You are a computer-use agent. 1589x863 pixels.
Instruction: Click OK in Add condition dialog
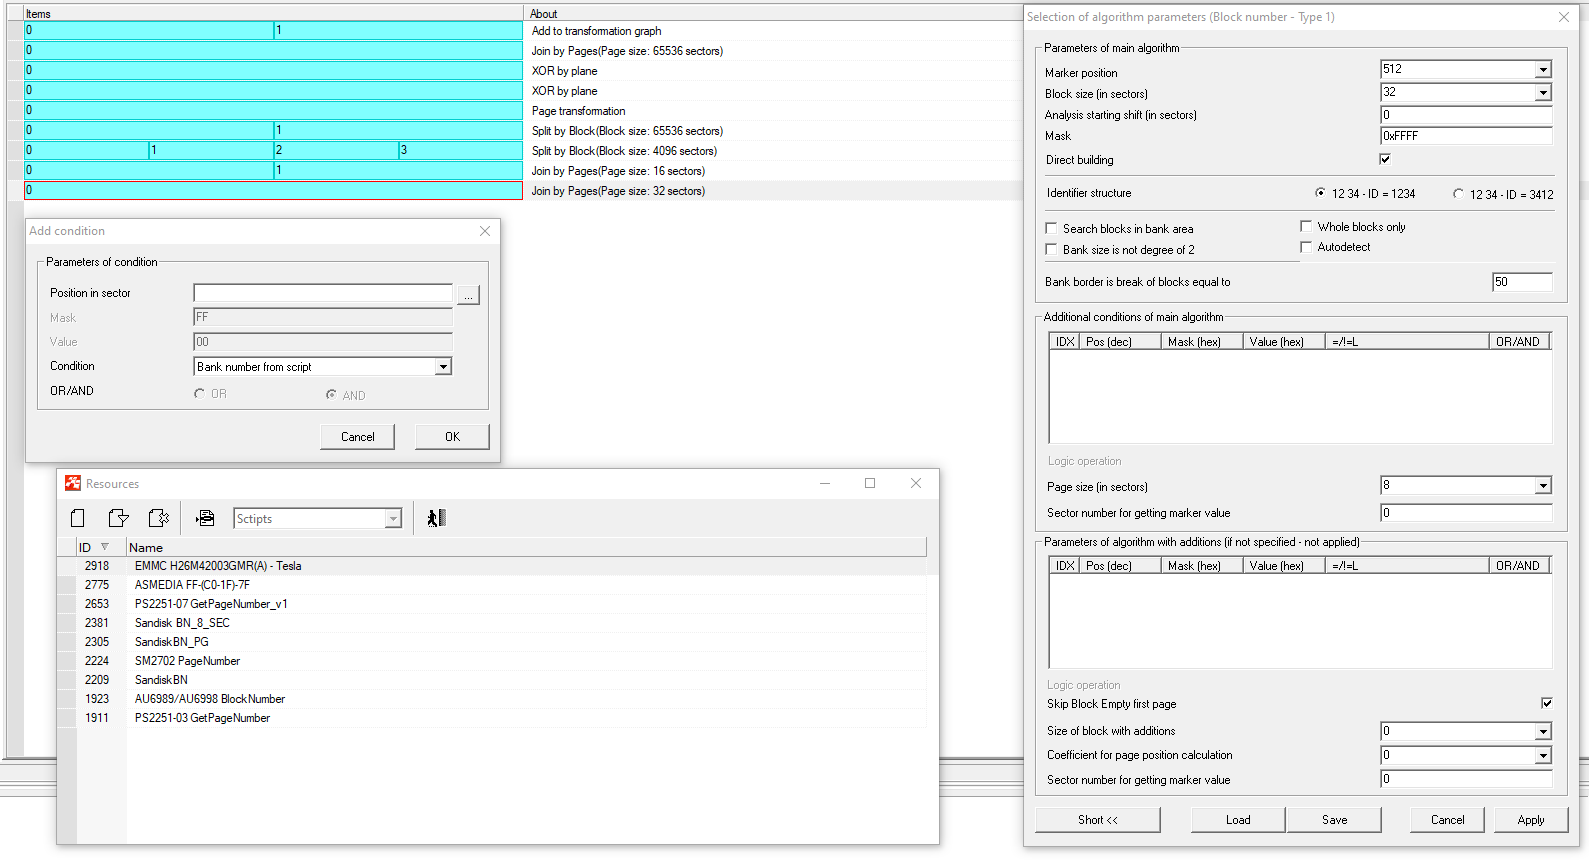[x=452, y=437]
